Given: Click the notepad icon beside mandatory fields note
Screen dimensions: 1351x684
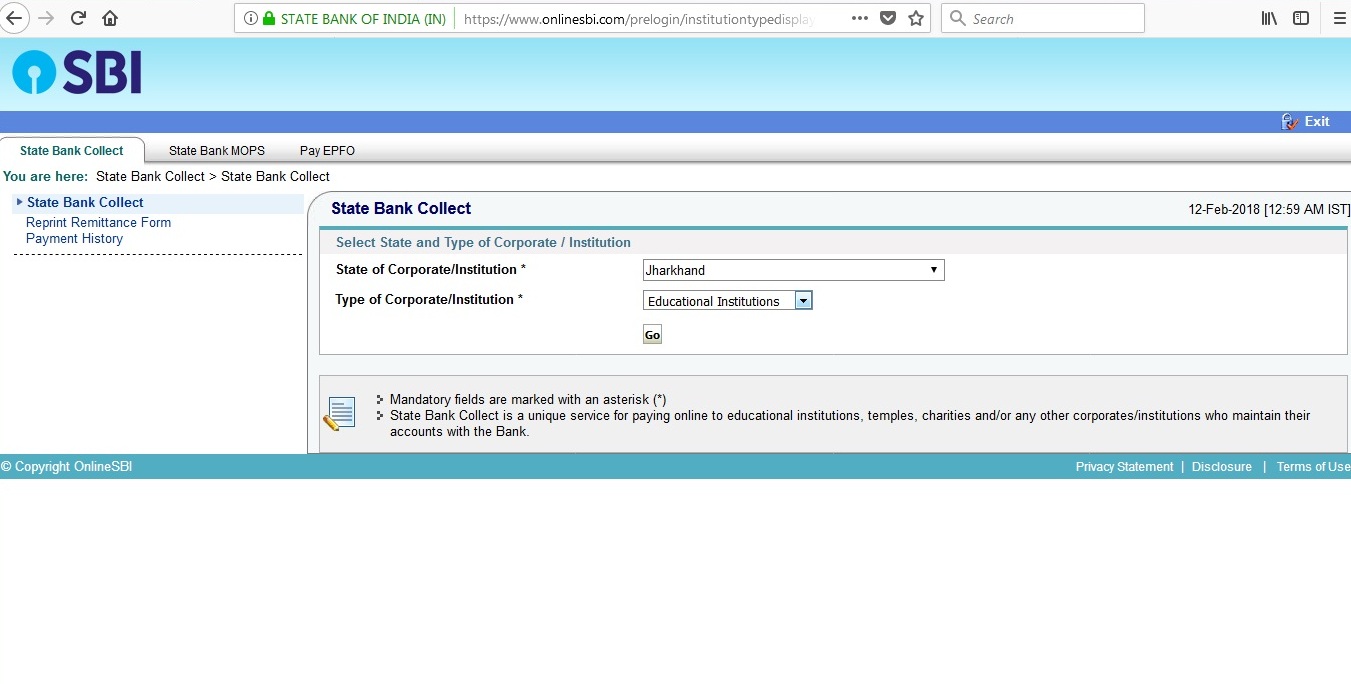Looking at the screenshot, I should coord(339,413).
